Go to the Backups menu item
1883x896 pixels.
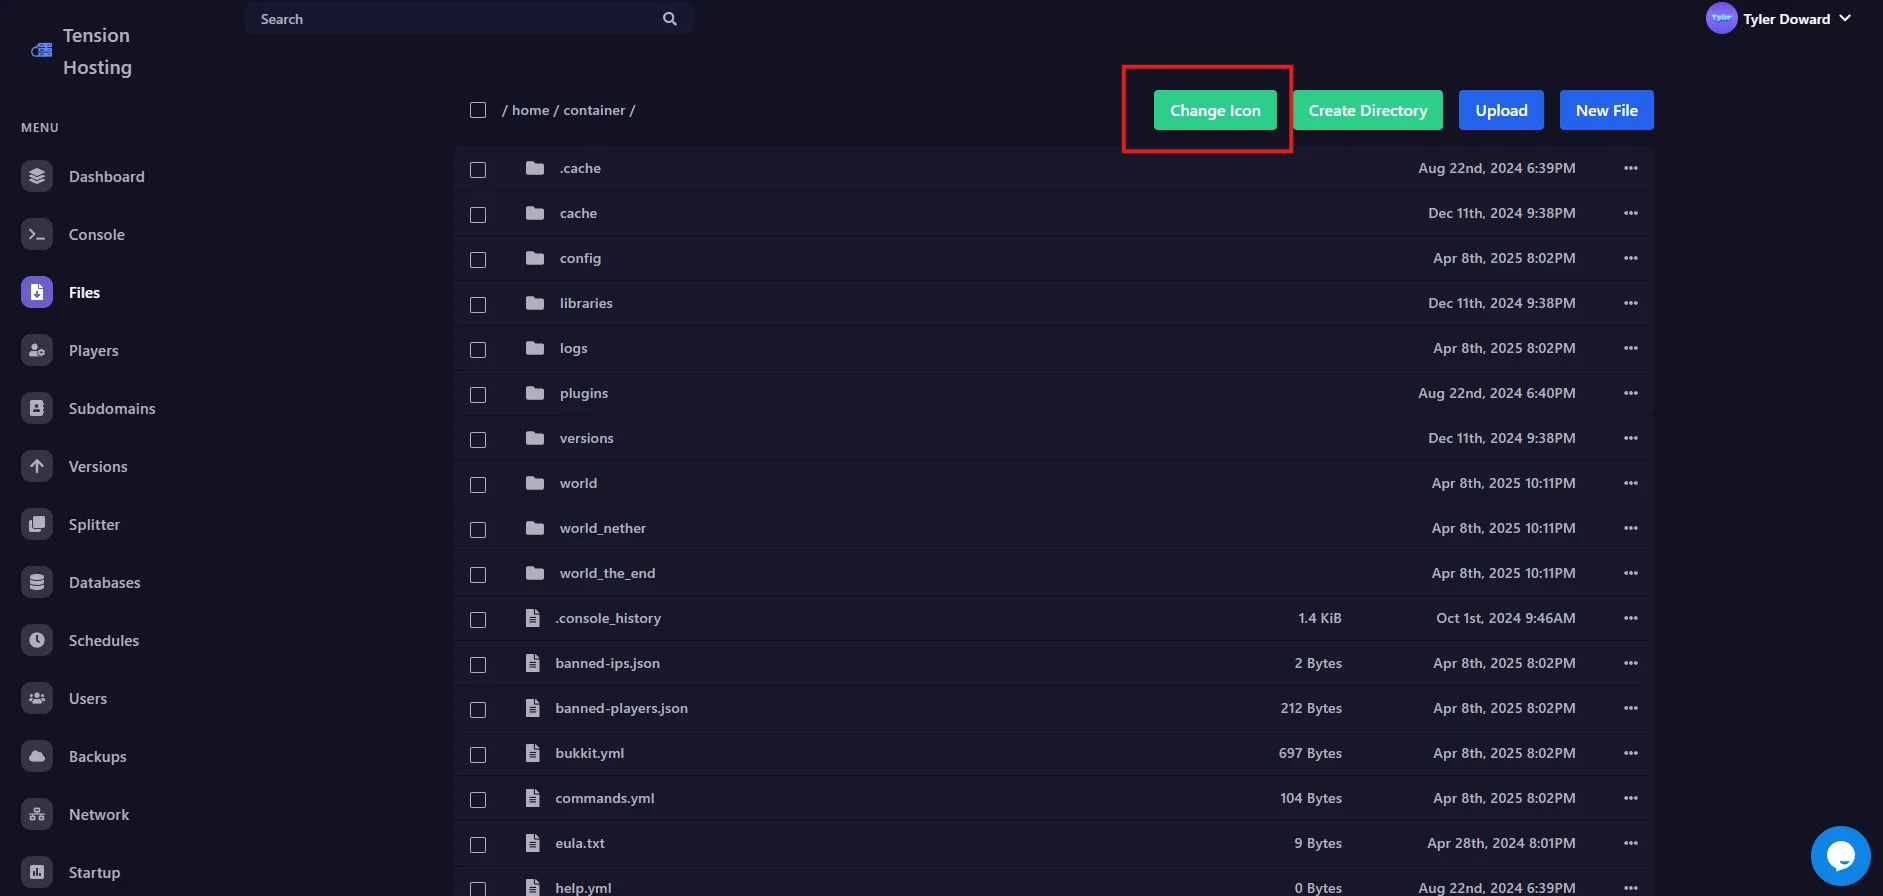[98, 756]
